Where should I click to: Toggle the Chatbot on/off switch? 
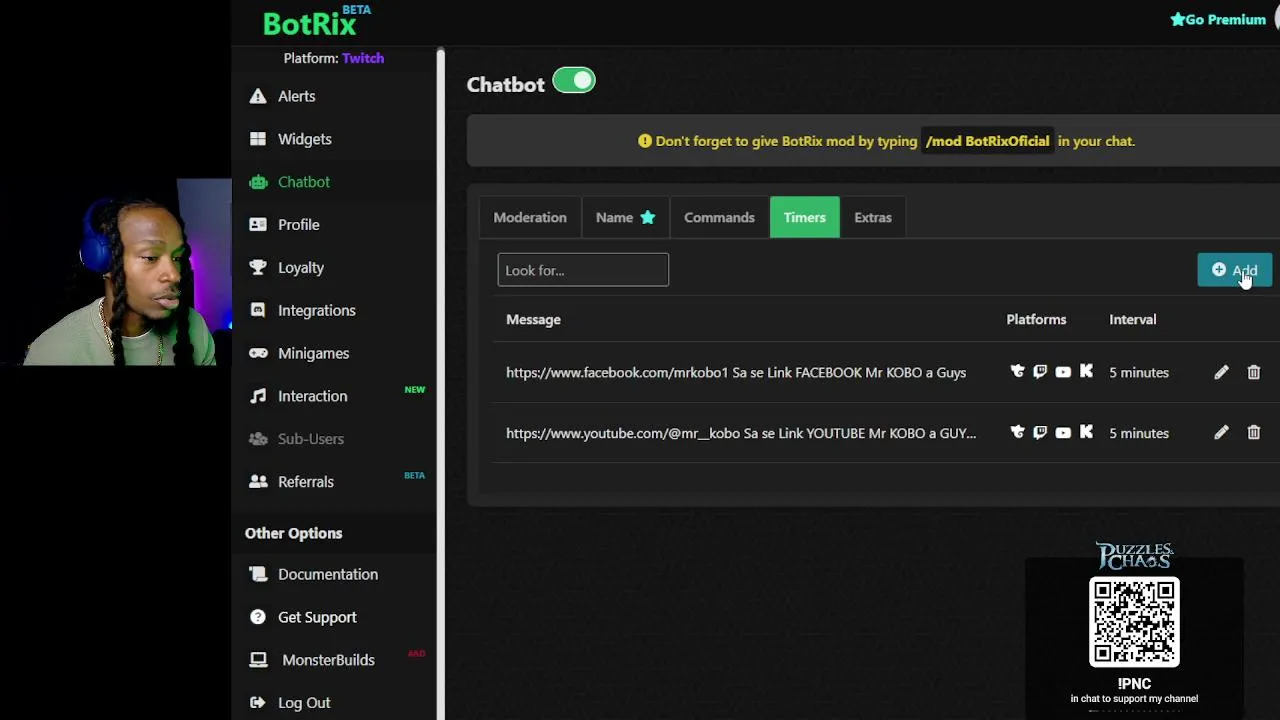click(x=574, y=81)
